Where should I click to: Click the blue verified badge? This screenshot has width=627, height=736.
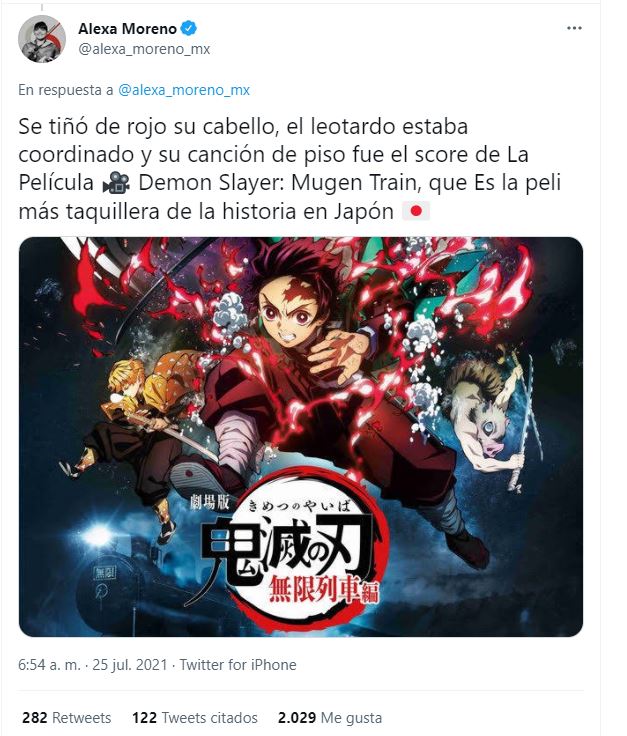coord(189,28)
